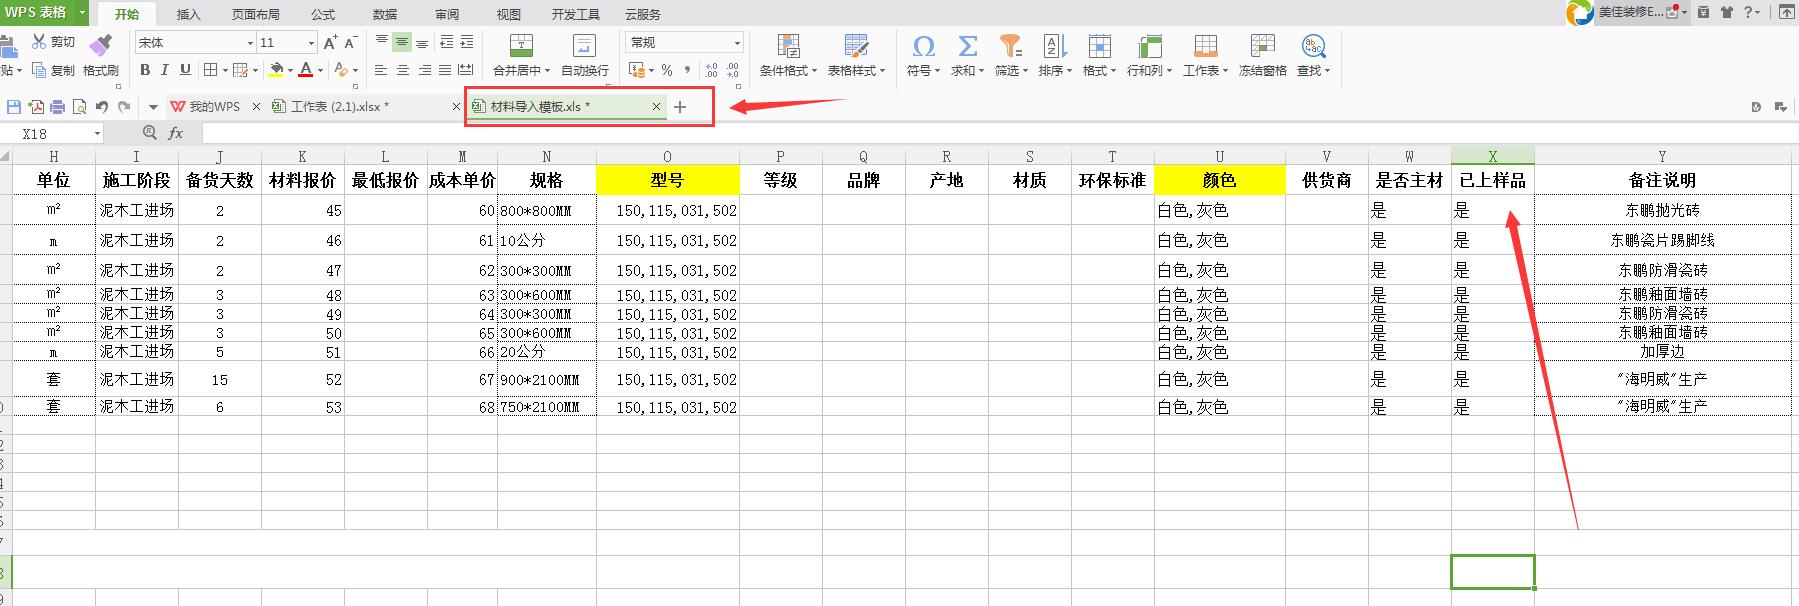The width and height of the screenshot is (1799, 606).
Task: Open the font name dropdown showing 宋体
Action: click(250, 43)
